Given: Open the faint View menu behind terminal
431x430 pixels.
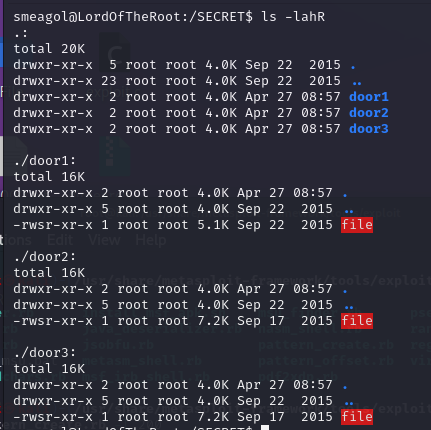Looking at the screenshot, I should coord(104,240).
